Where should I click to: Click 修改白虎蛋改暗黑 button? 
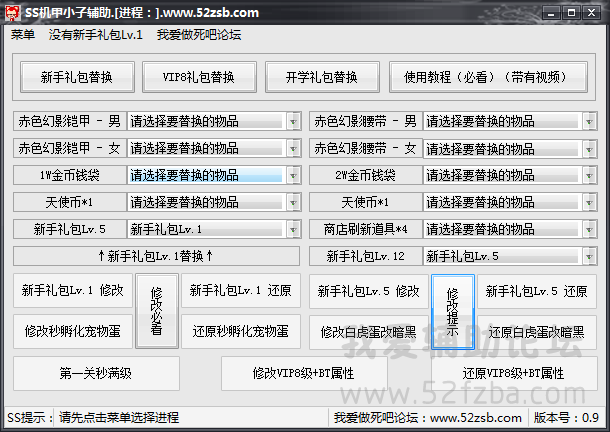[x=369, y=332]
